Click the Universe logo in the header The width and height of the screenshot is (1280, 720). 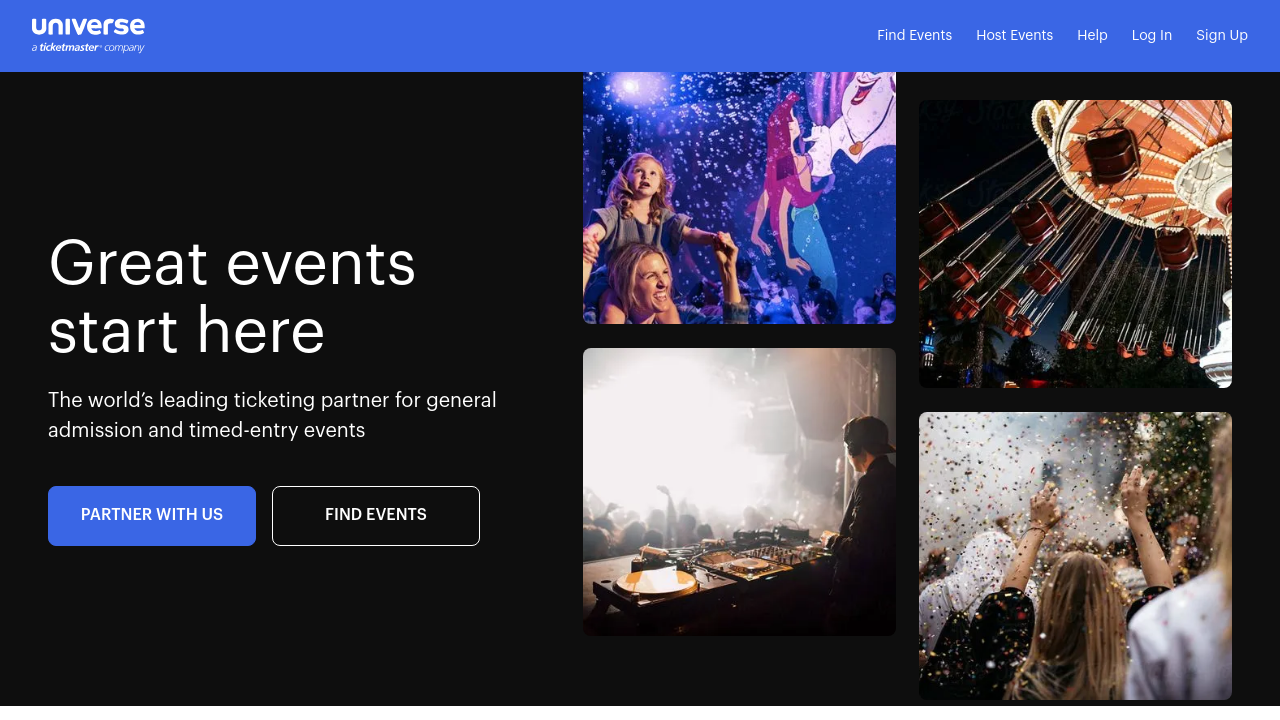tap(88, 27)
